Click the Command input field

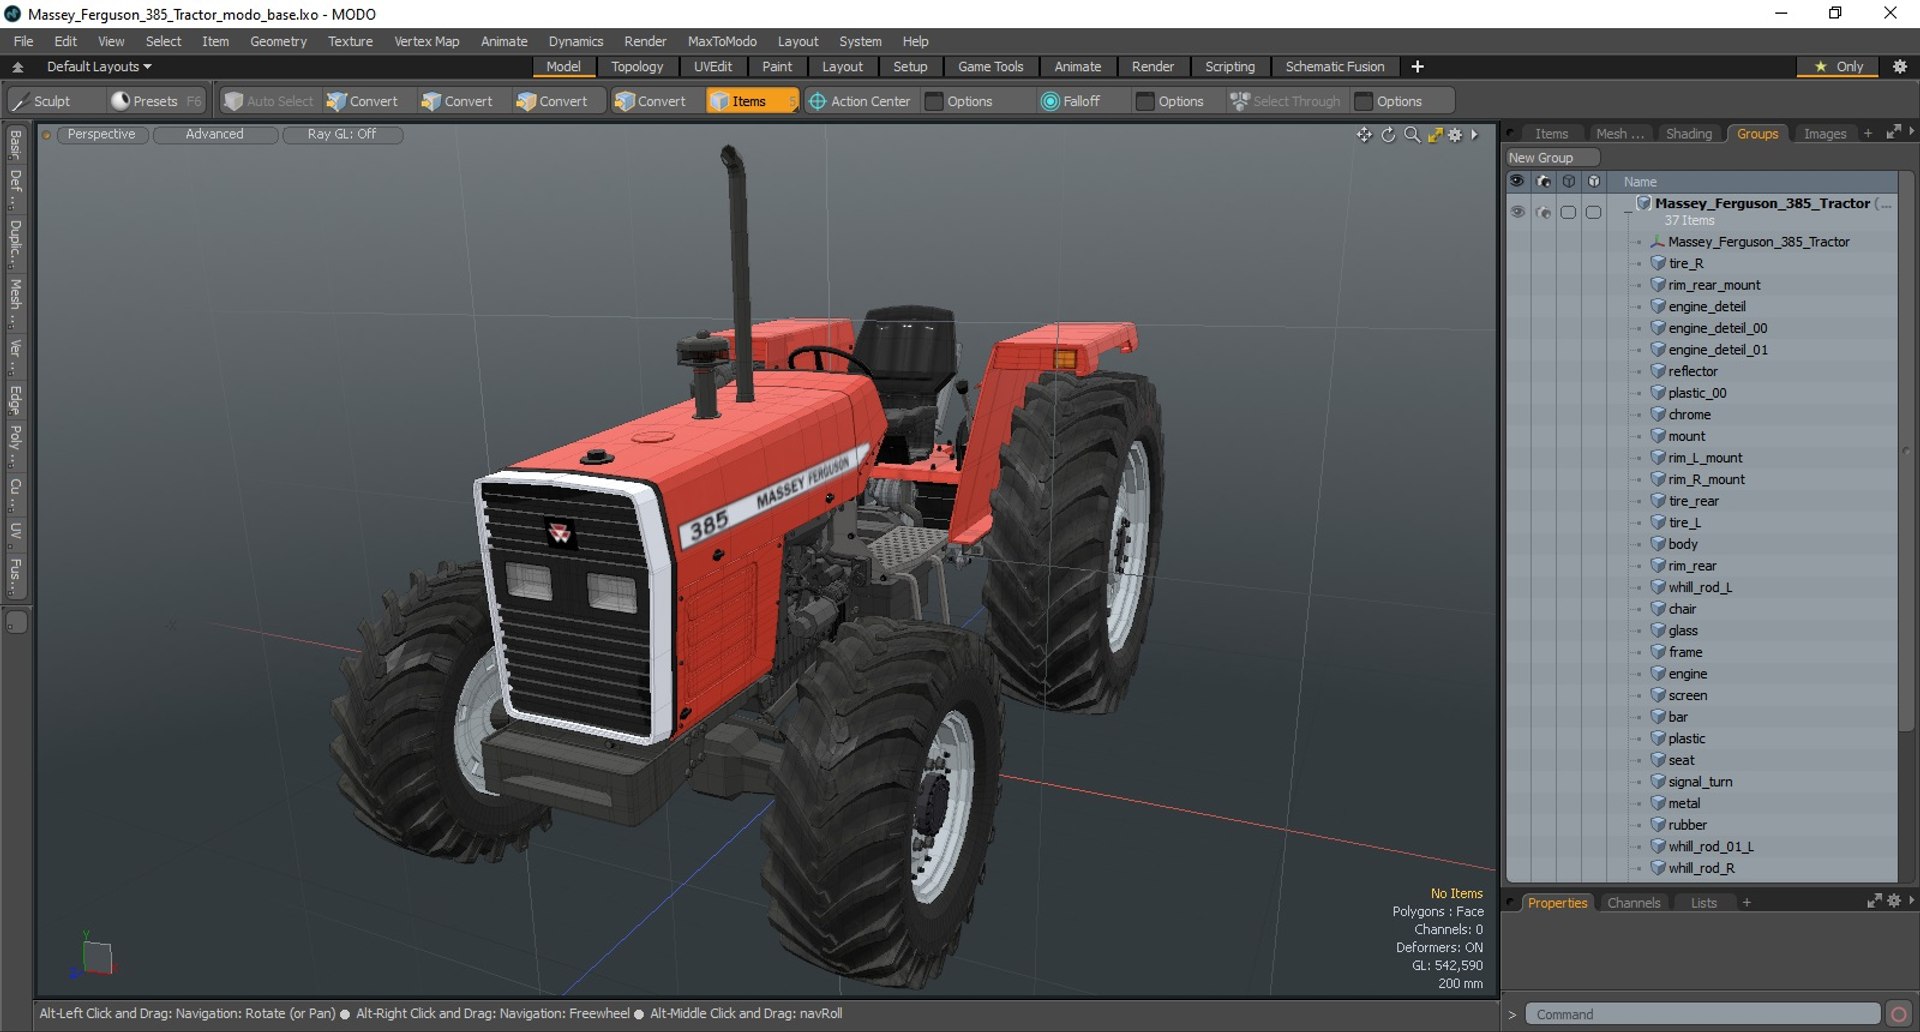(1703, 1014)
